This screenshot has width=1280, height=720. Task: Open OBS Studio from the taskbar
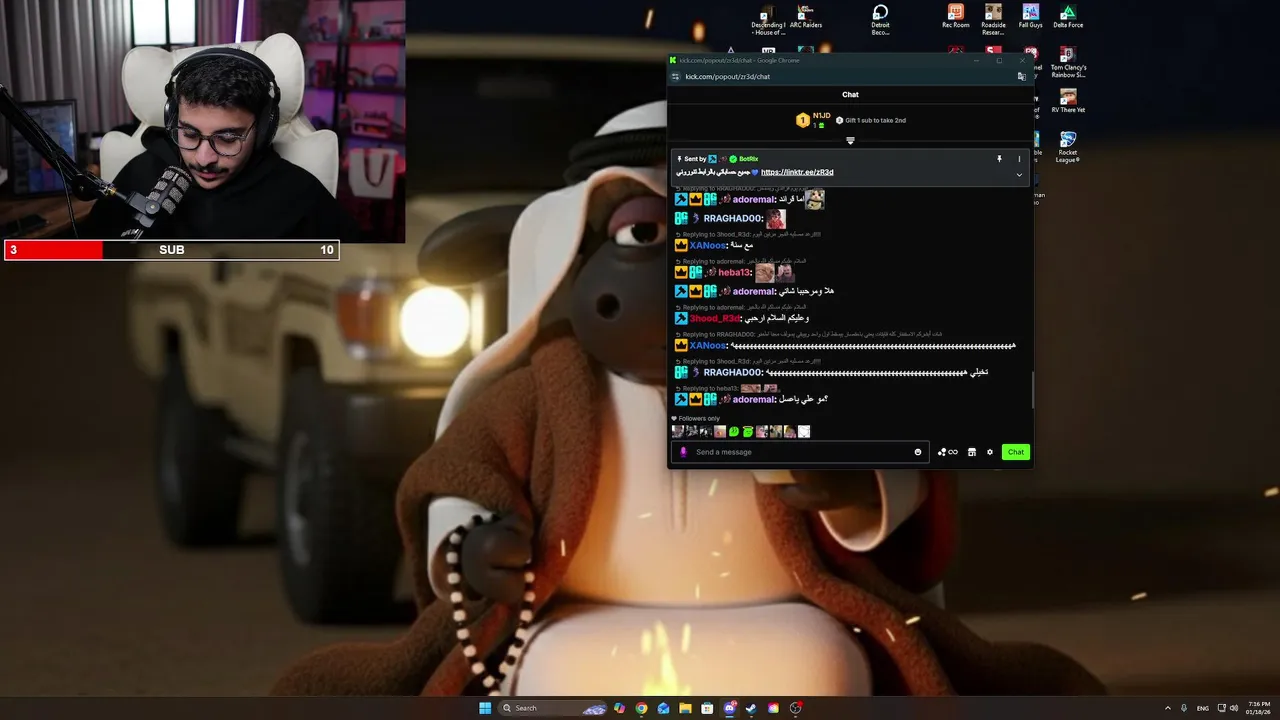796,708
